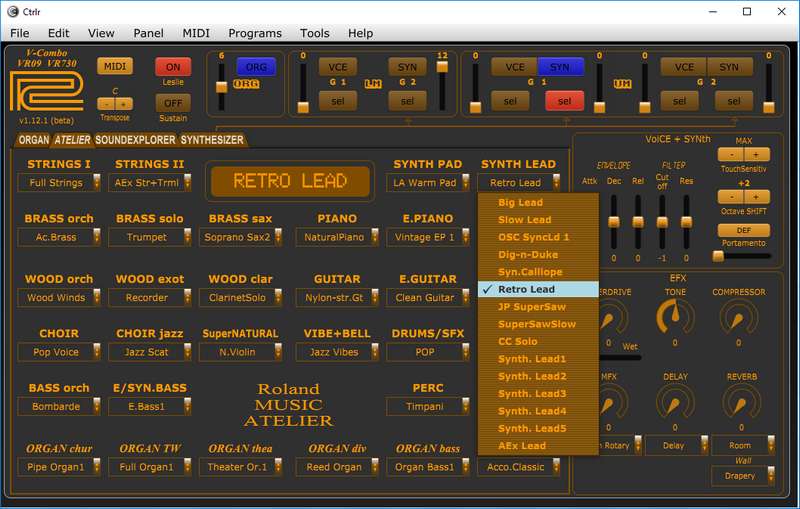Screen dimensions: 800x509
Task: Decrease Octave SHIFT with minus button
Action: 731,196
